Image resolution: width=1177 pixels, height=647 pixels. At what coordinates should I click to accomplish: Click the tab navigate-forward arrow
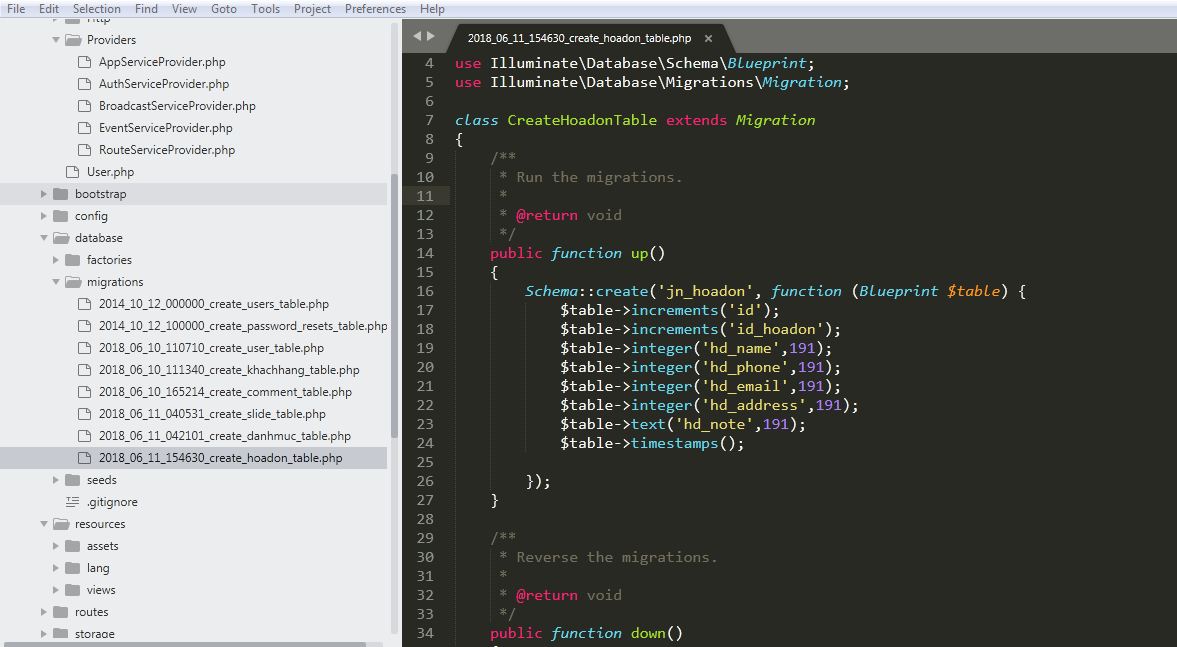coord(431,36)
